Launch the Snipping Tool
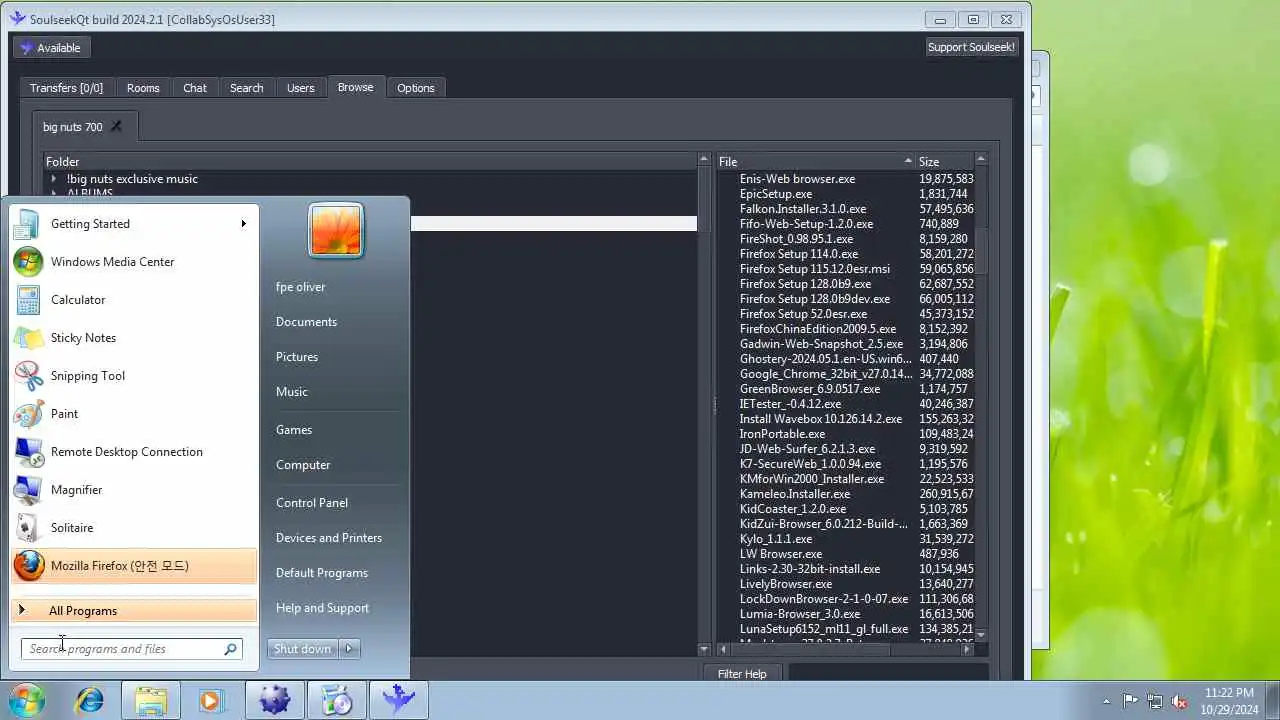Image resolution: width=1280 pixels, height=720 pixels. [x=133, y=376]
